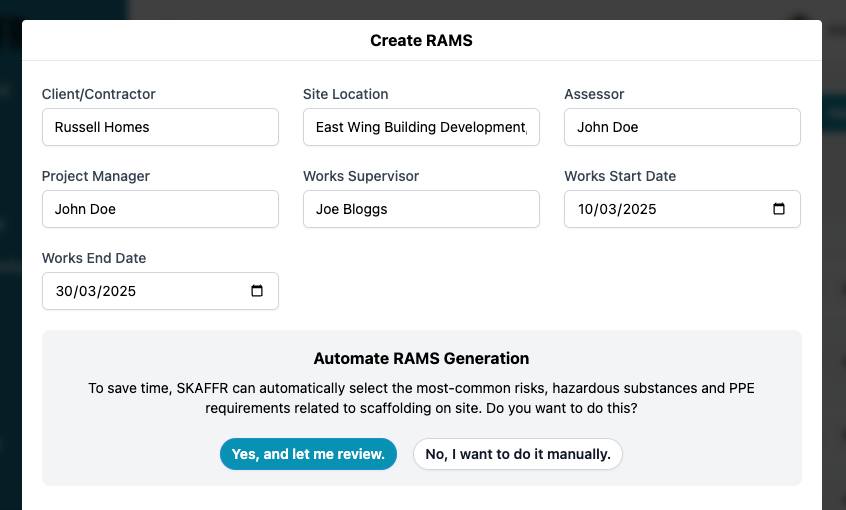Click the 'Project Manager' label

pyautogui.click(x=96, y=176)
